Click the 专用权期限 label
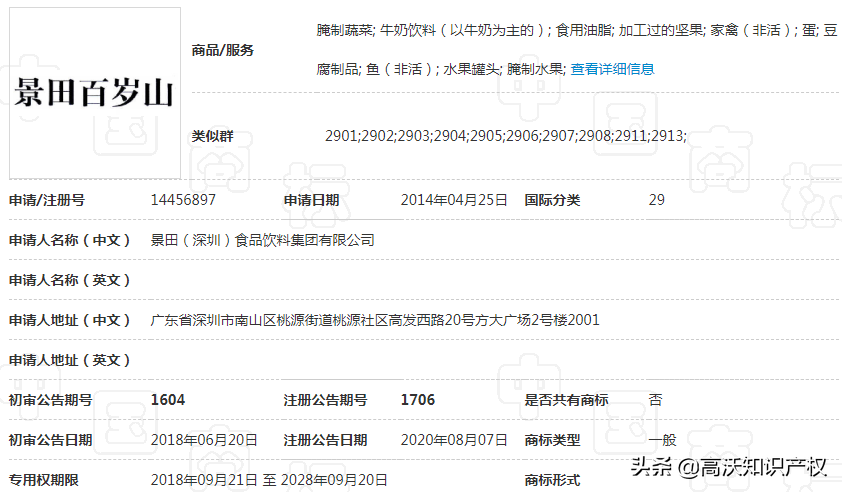 click(x=43, y=480)
